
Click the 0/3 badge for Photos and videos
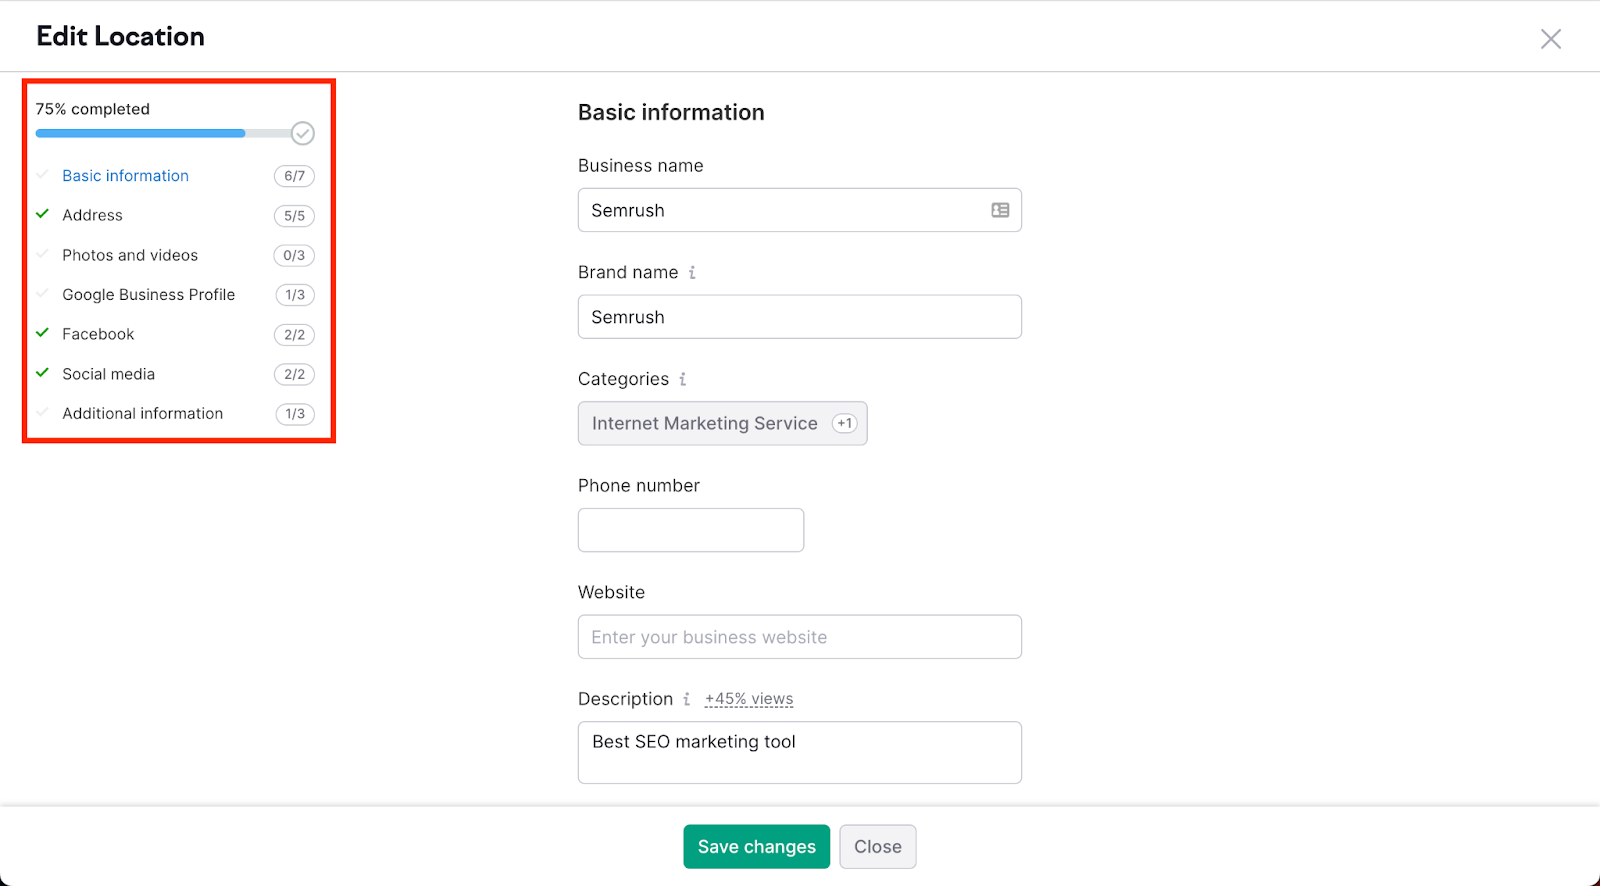[x=294, y=255]
